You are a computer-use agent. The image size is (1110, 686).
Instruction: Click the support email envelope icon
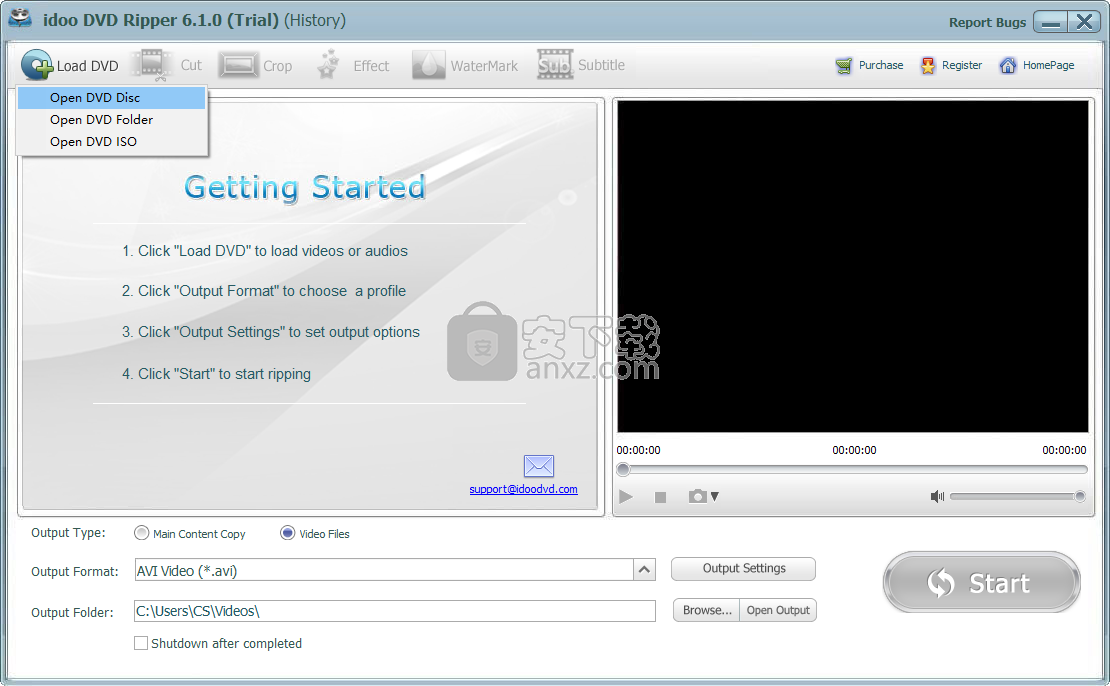[x=539, y=466]
